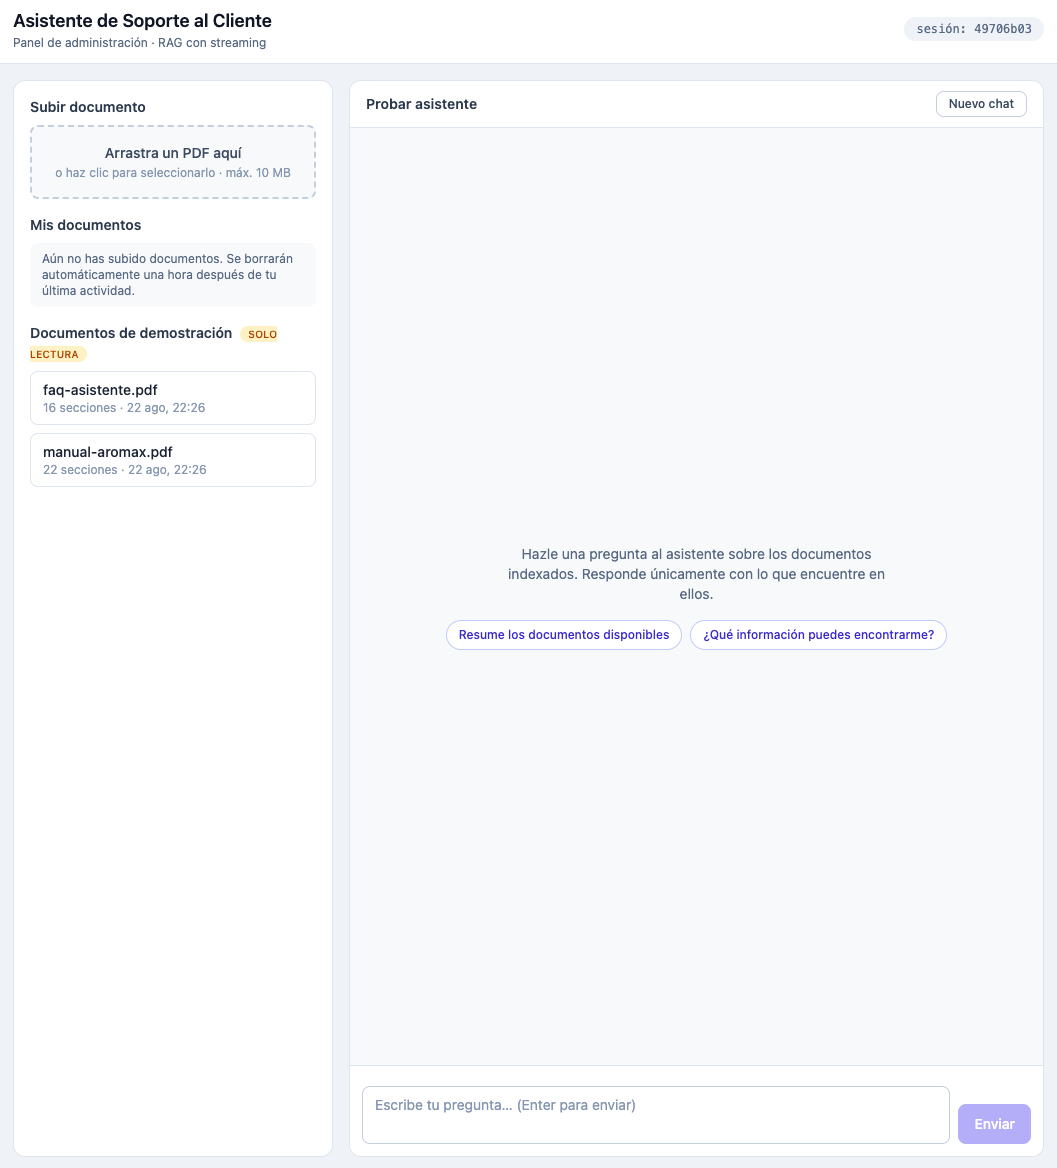Image resolution: width=1057 pixels, height=1168 pixels.
Task: Click the "Panel de administración" subtitle
Action: pos(80,42)
